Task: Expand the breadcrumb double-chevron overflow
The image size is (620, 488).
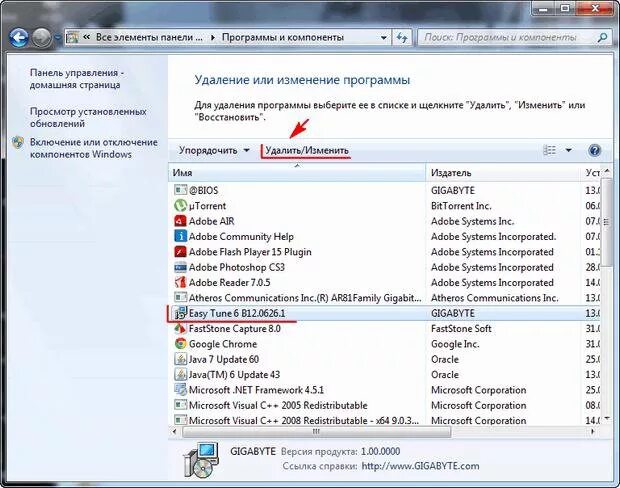Action: (x=86, y=38)
